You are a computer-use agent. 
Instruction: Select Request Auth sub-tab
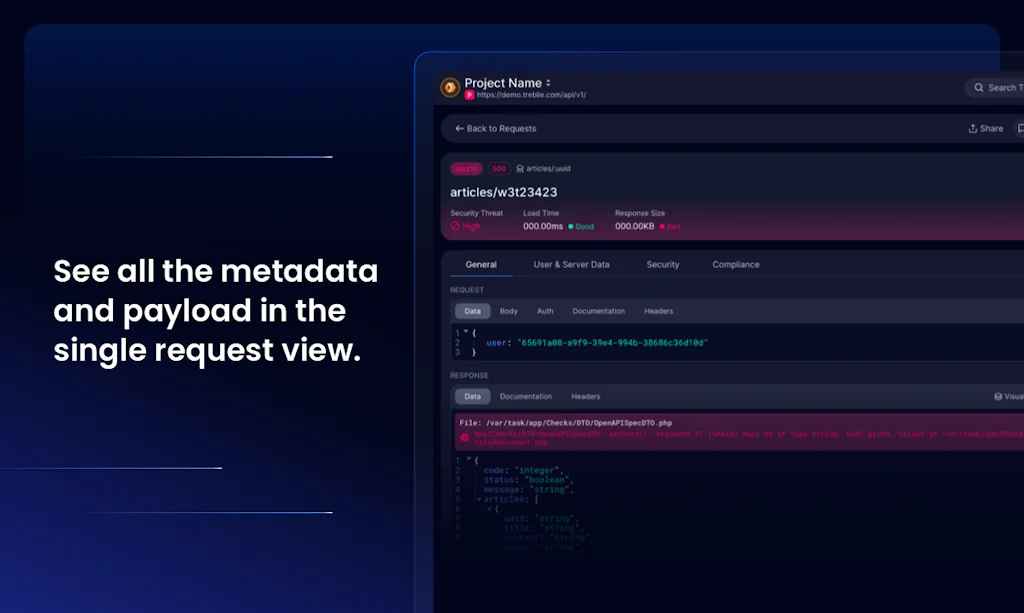coord(545,311)
